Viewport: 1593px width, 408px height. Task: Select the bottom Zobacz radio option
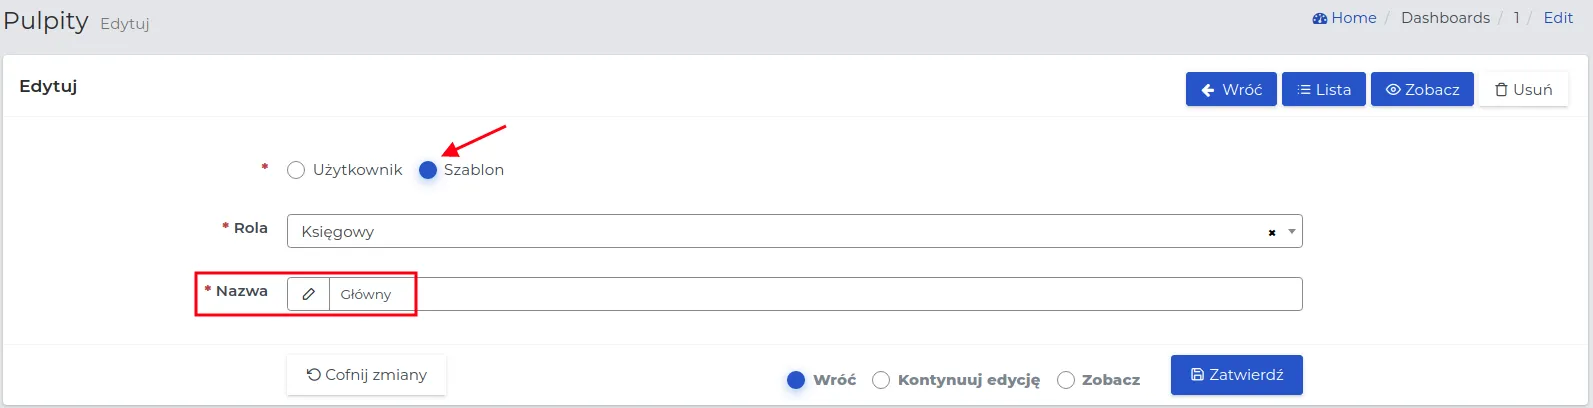1066,380
